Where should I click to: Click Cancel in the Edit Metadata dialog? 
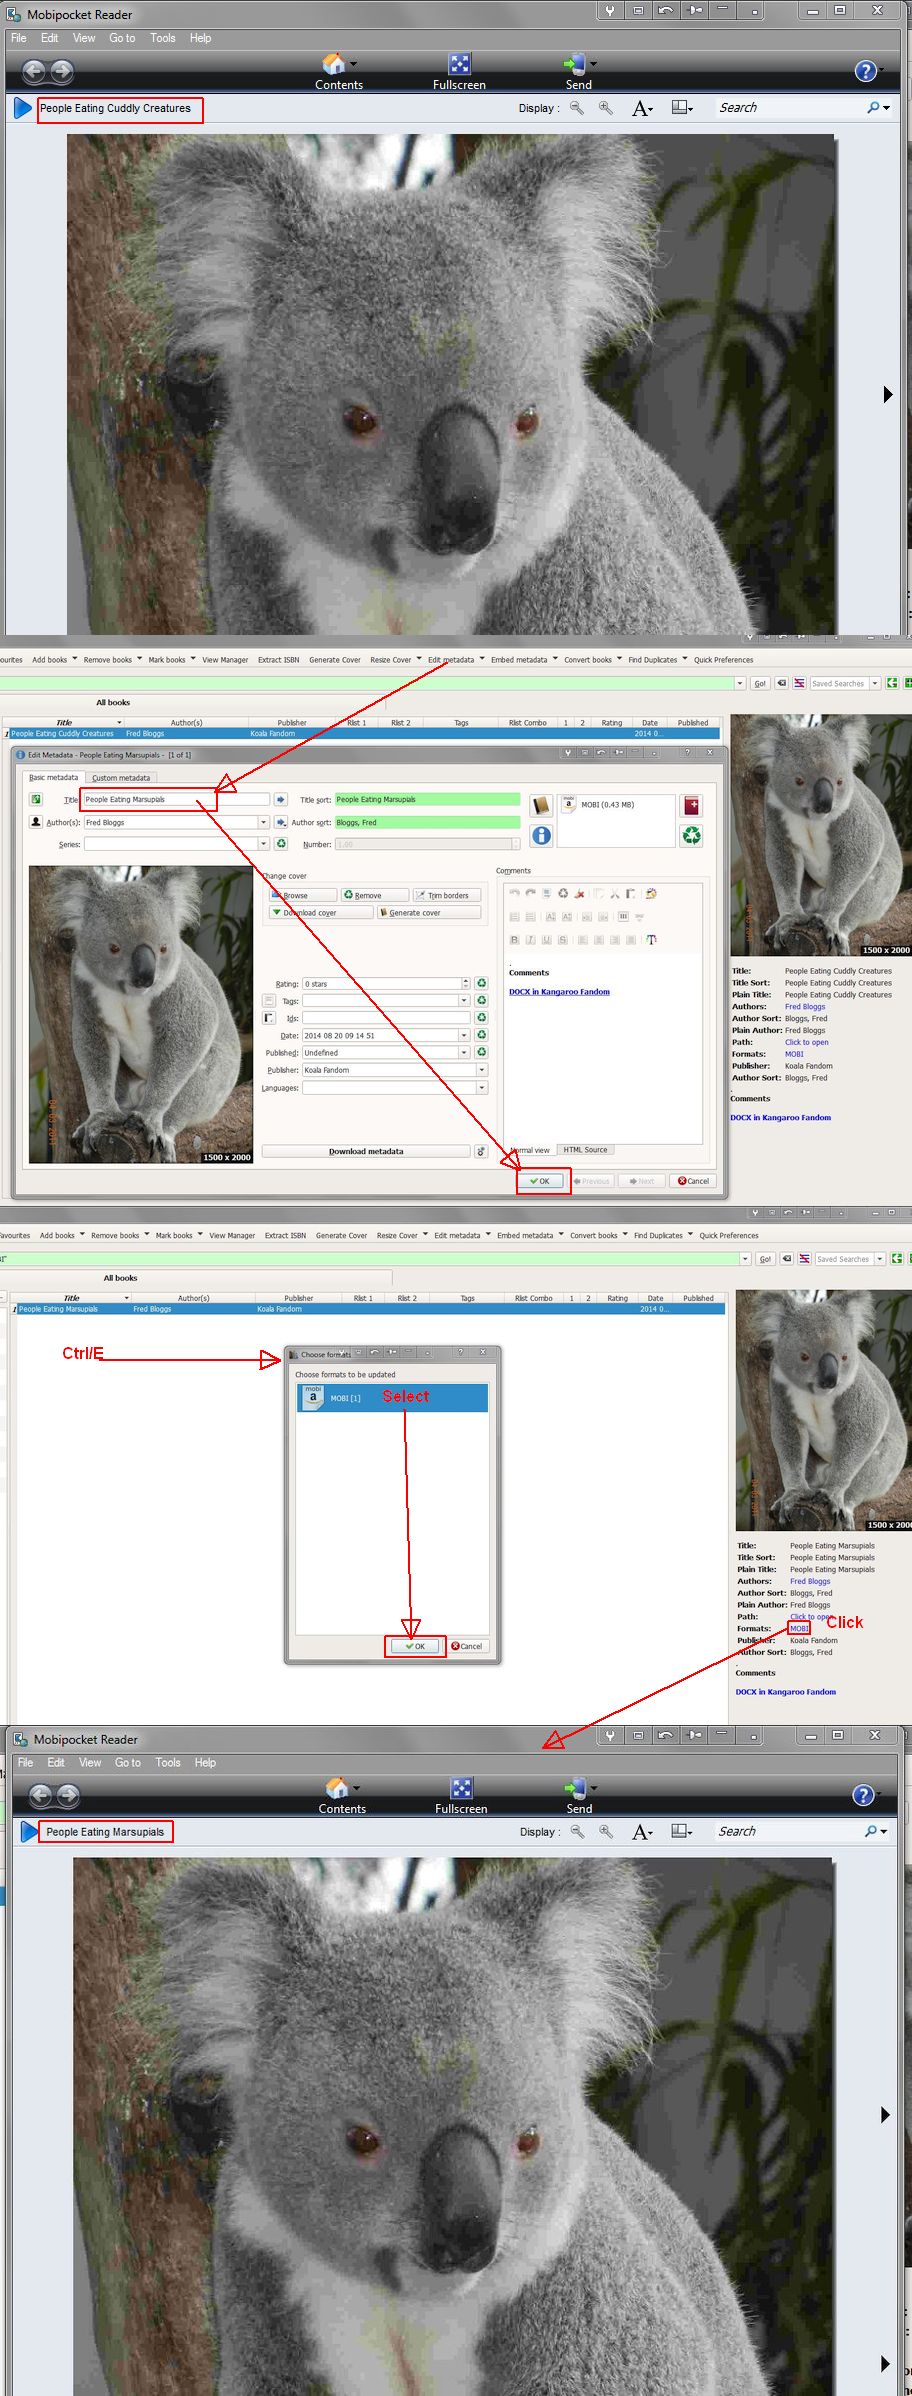693,1181
